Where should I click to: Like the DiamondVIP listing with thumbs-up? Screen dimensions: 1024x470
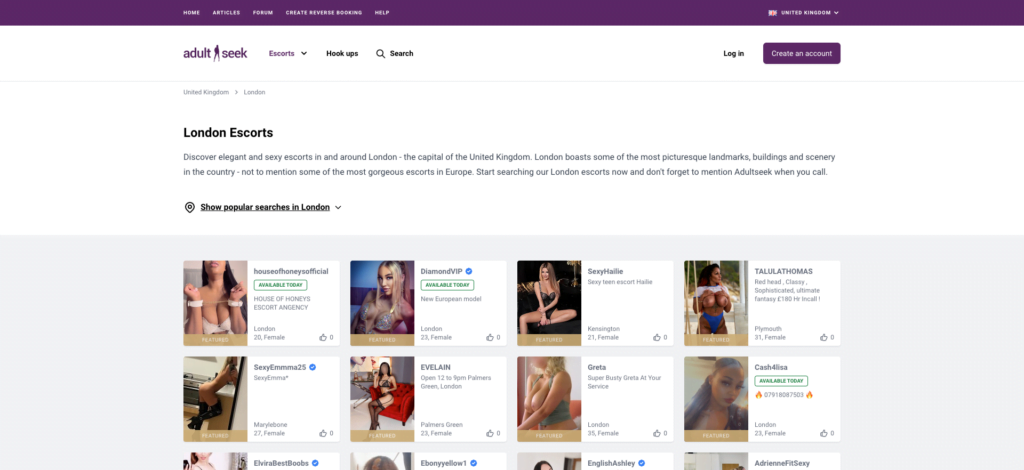[490, 337]
